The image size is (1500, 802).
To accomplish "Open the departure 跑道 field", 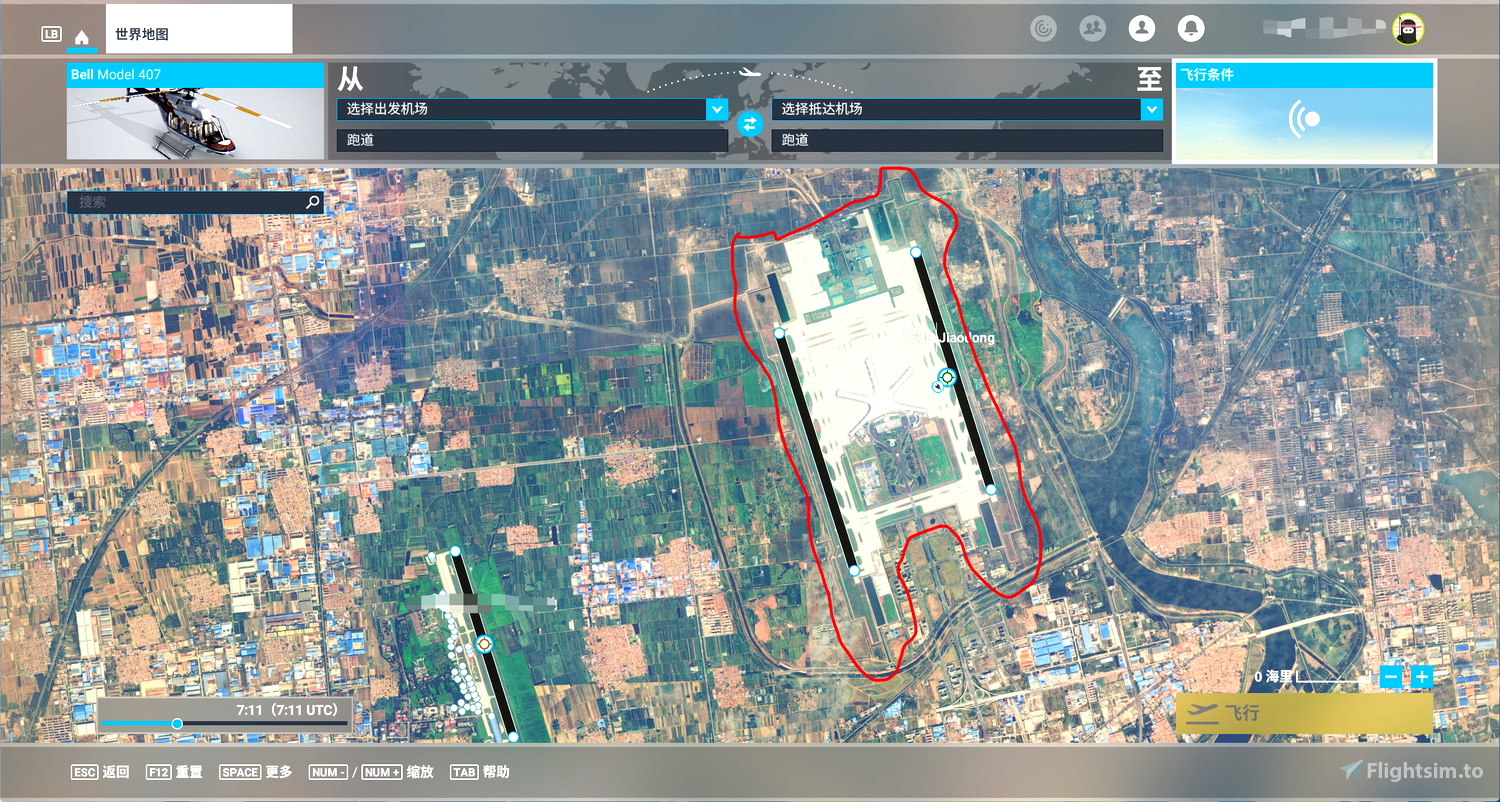I will [x=532, y=140].
